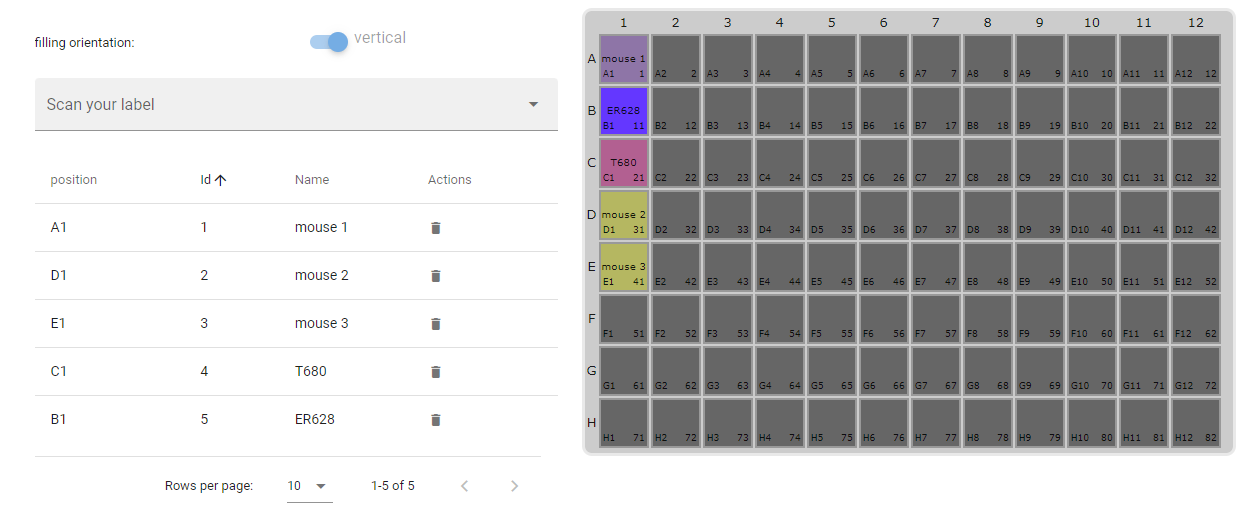Go to next table page
Image resolution: width=1251 pixels, height=531 pixels.
[515, 486]
